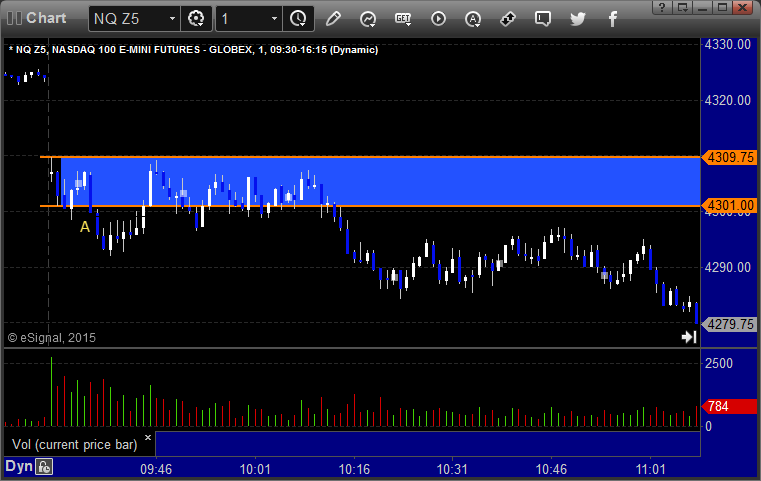Click the 10:01 time axis label
This screenshot has height=481, width=761.
click(255, 469)
